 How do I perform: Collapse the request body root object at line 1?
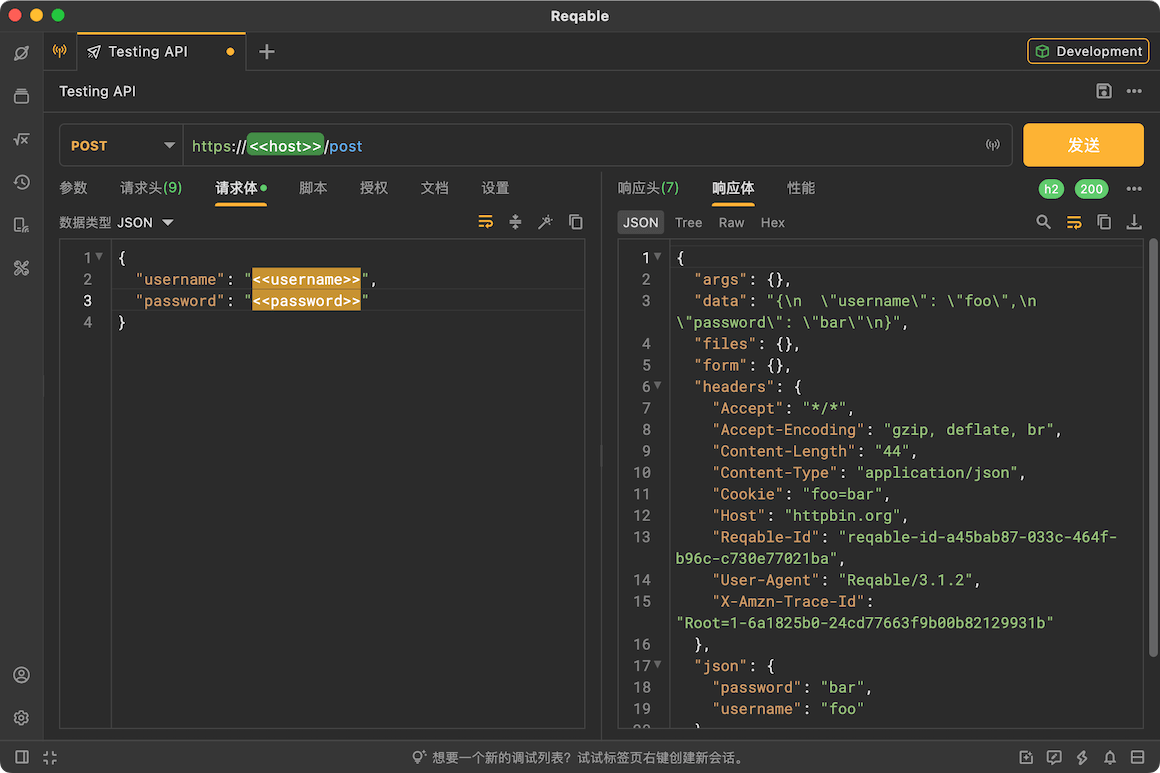pos(99,257)
